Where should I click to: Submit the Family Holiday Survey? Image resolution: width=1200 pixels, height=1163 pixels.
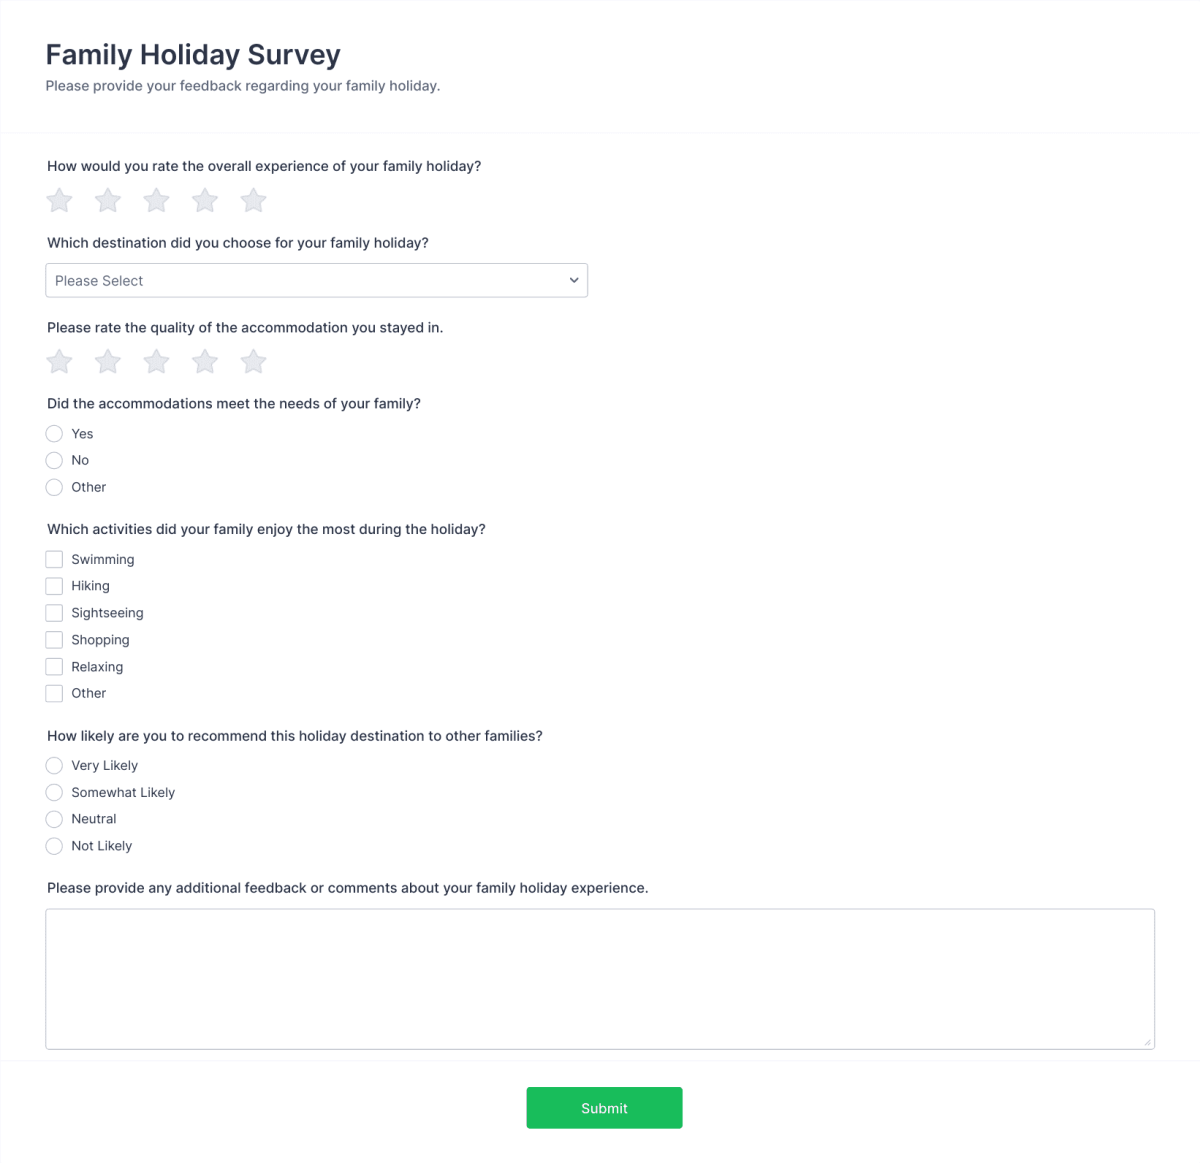[604, 1107]
